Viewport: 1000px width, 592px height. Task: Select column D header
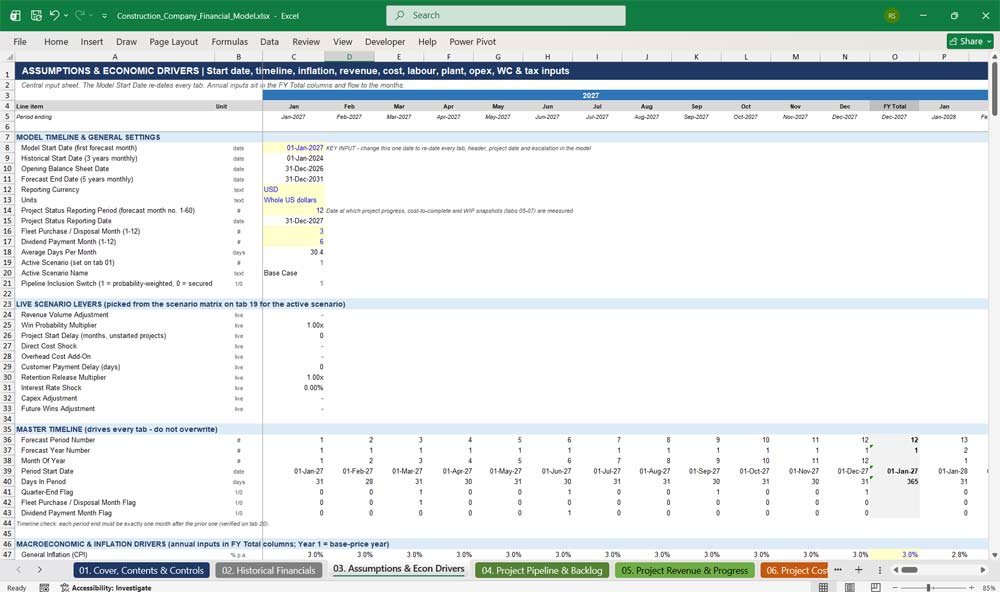[x=349, y=57]
